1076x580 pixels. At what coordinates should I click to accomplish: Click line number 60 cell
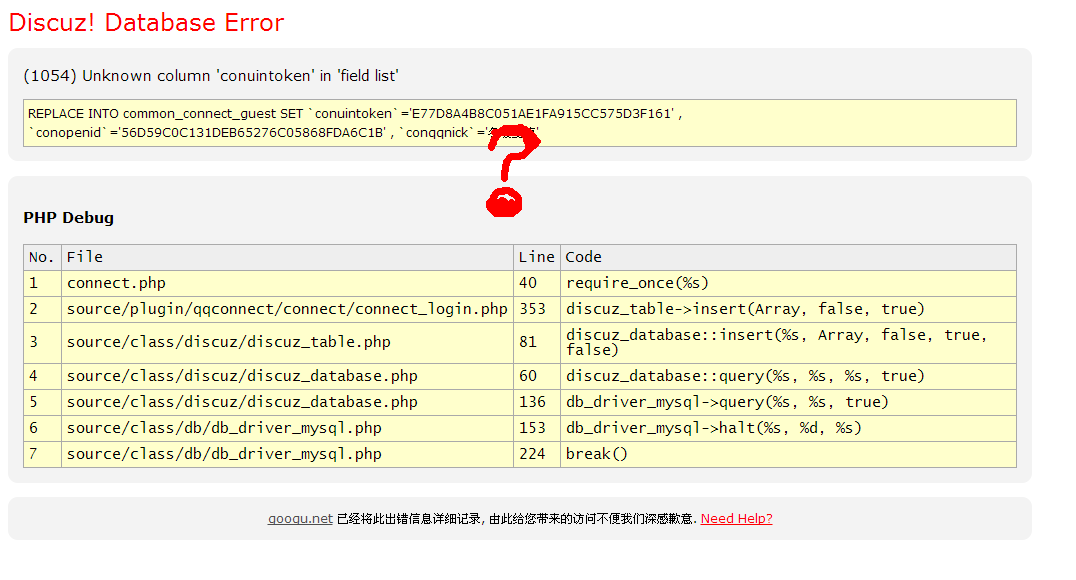[537, 376]
